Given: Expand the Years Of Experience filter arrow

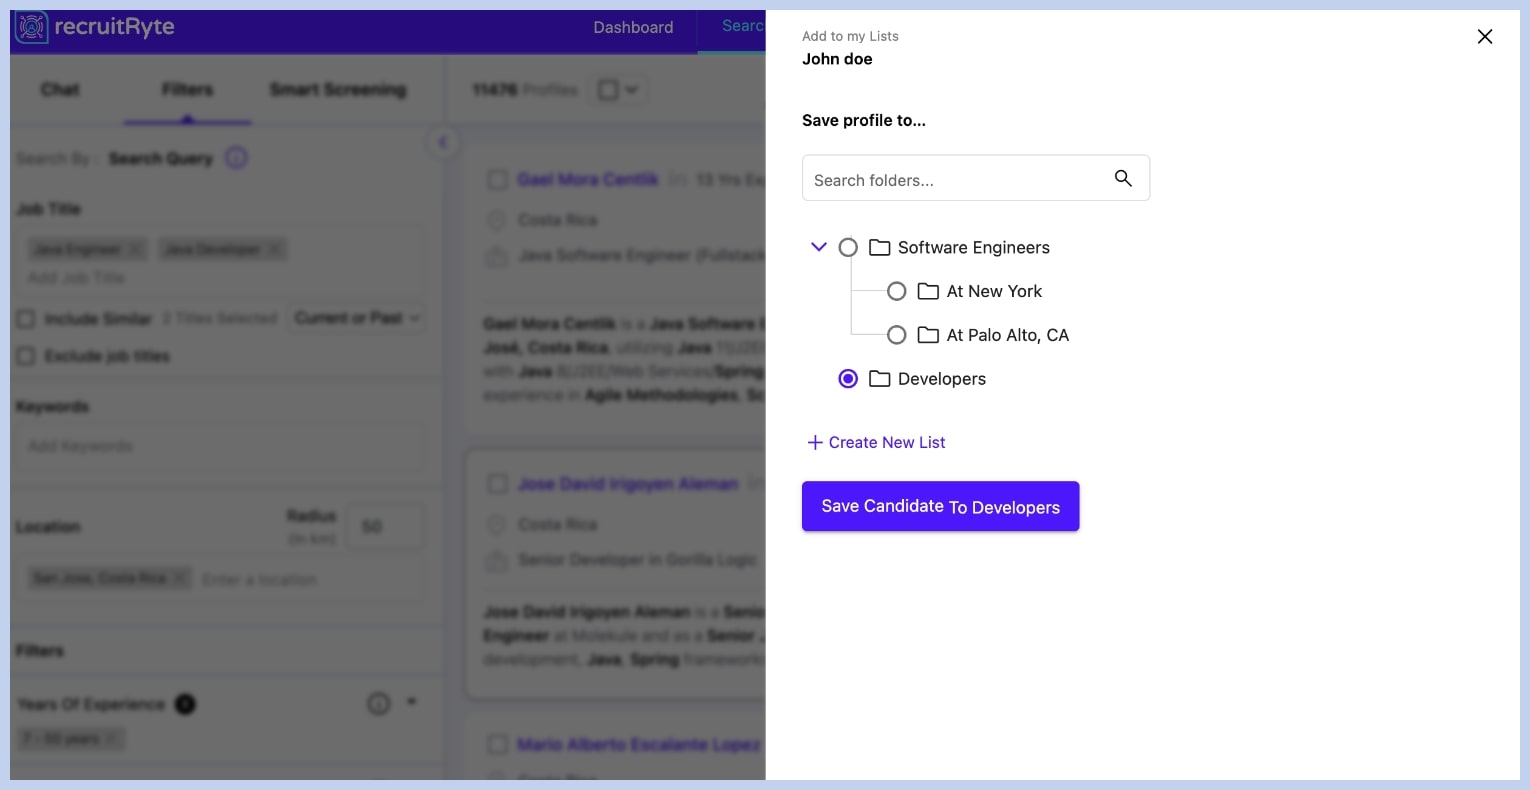Looking at the screenshot, I should pyautogui.click(x=411, y=703).
